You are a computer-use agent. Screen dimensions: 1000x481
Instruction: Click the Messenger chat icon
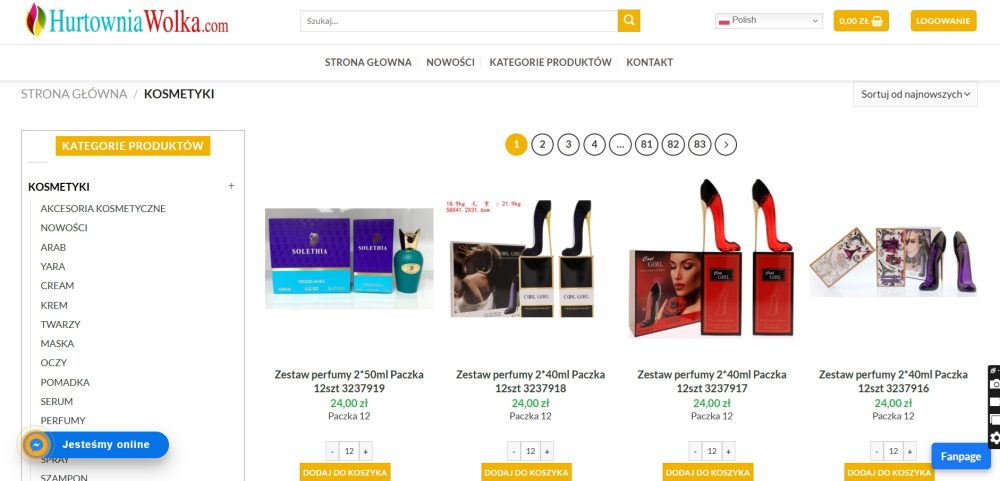coord(36,445)
